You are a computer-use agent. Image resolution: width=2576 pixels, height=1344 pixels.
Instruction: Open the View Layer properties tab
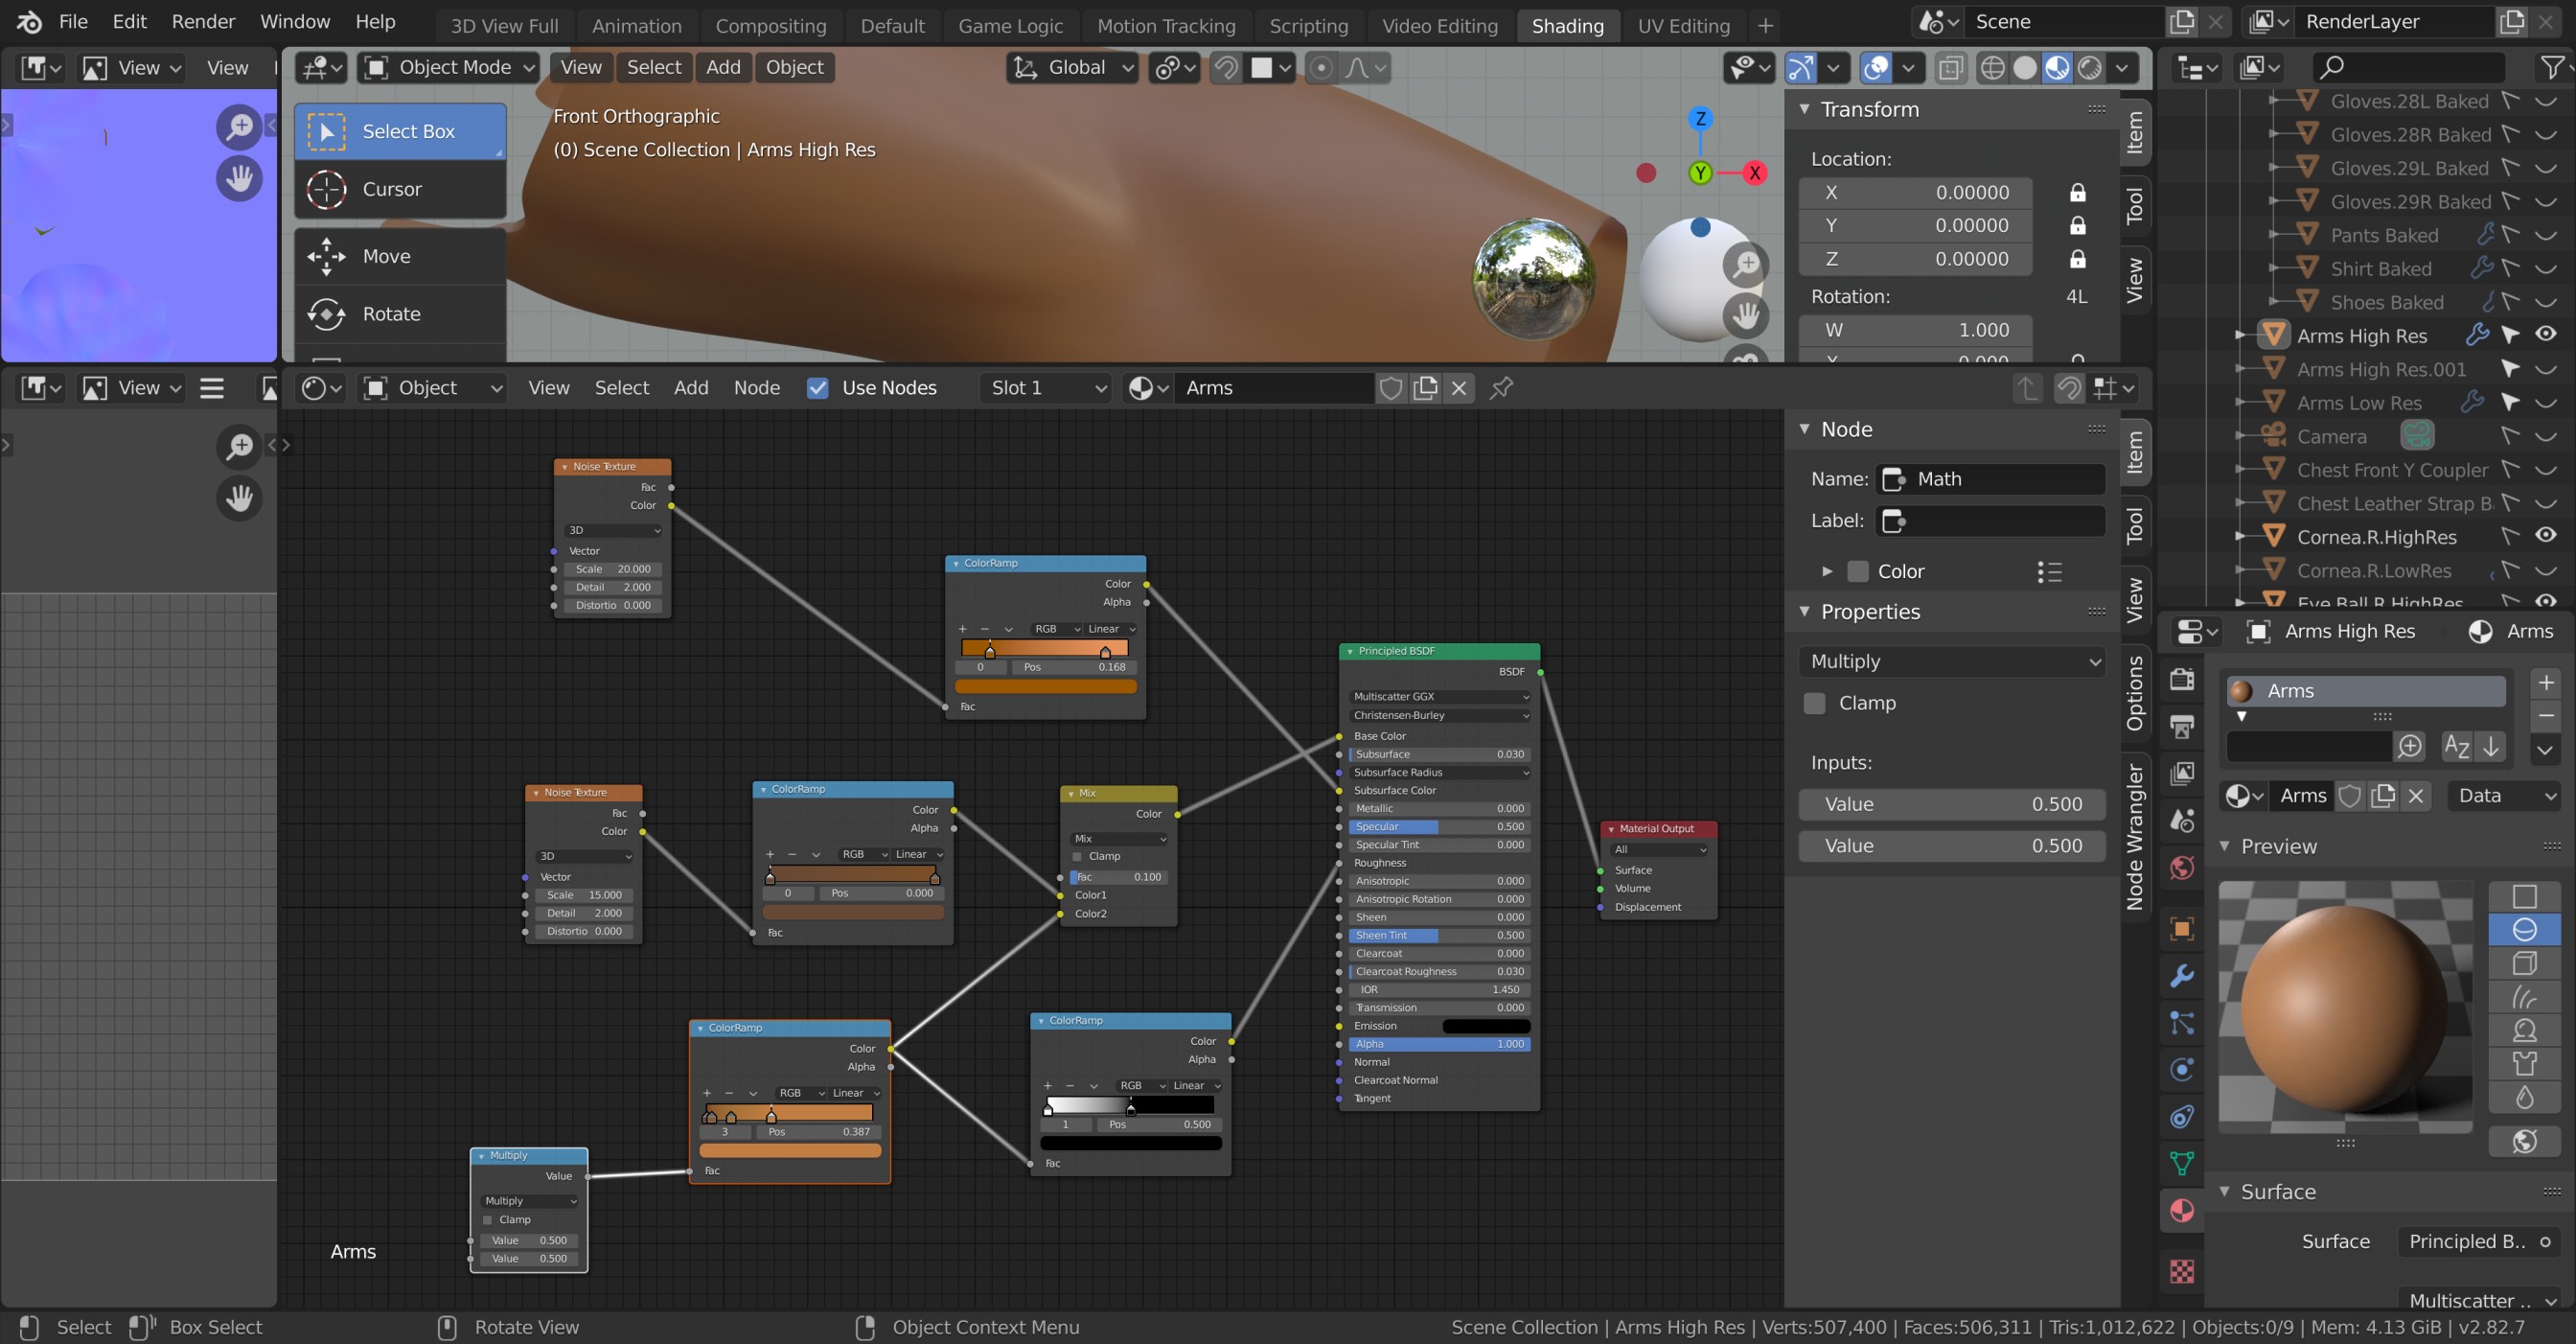(x=2182, y=773)
